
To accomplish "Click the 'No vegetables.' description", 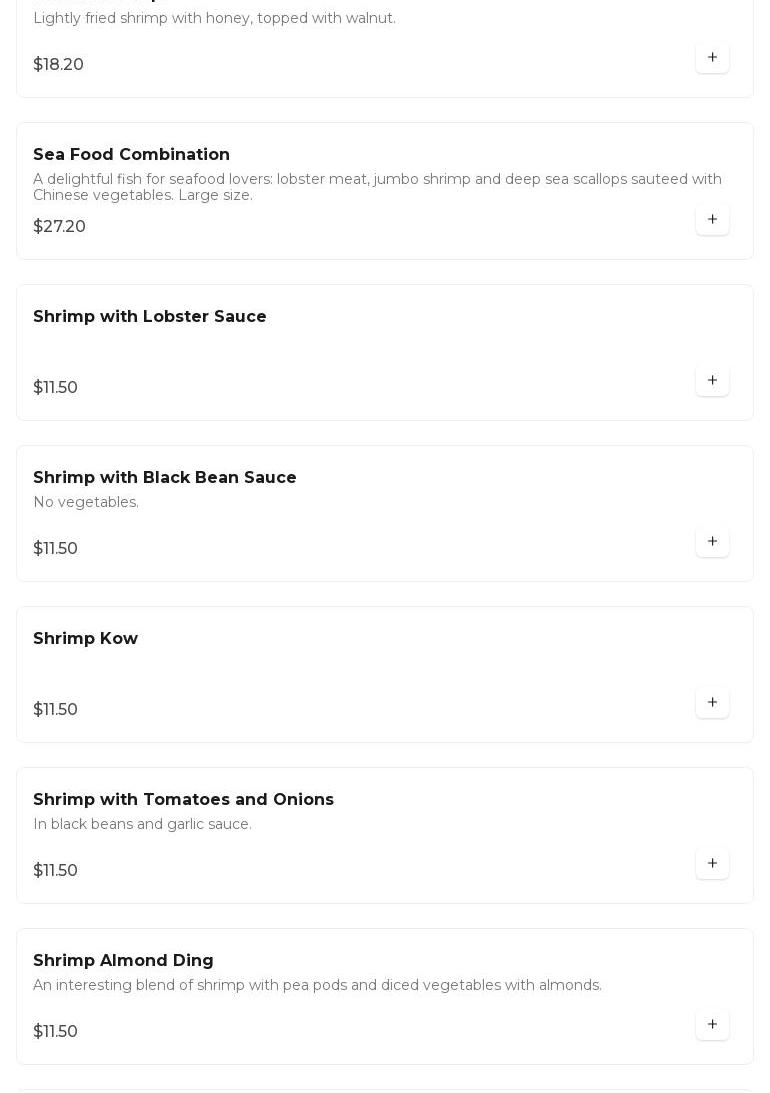I will 86,502.
